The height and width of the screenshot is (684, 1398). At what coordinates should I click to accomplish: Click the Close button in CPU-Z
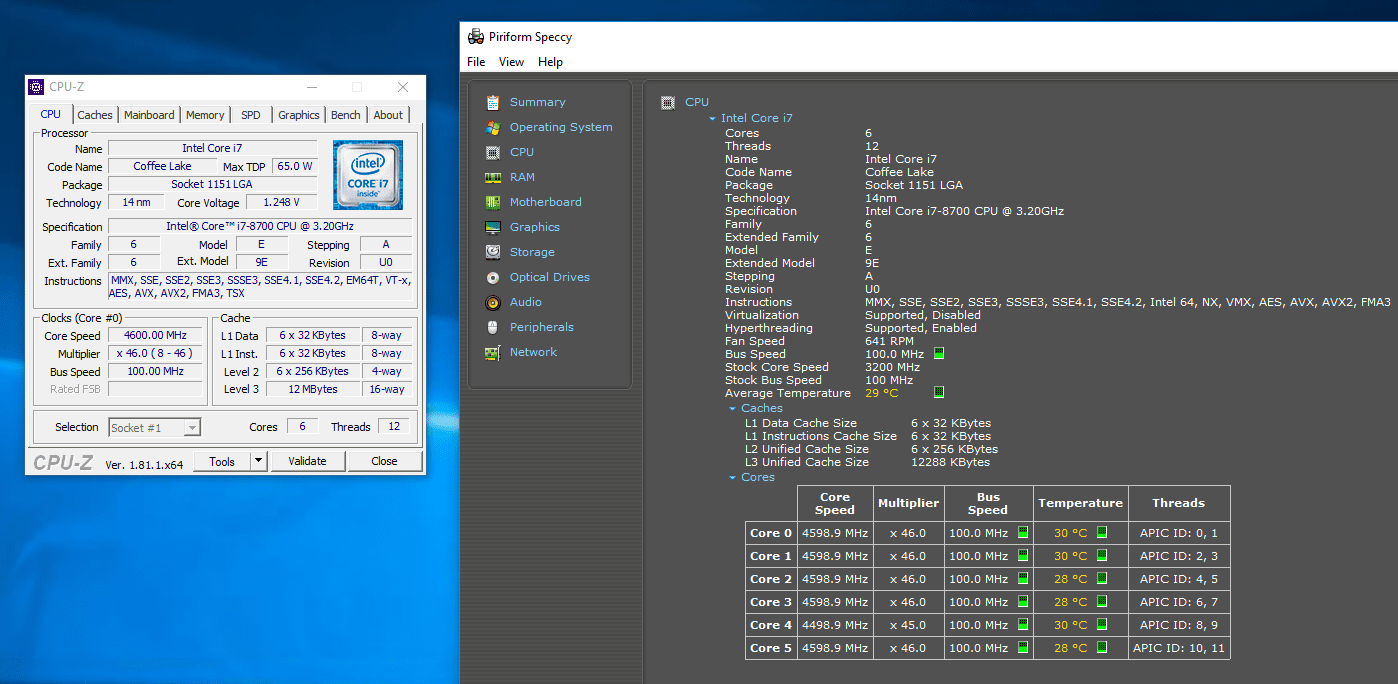point(384,461)
